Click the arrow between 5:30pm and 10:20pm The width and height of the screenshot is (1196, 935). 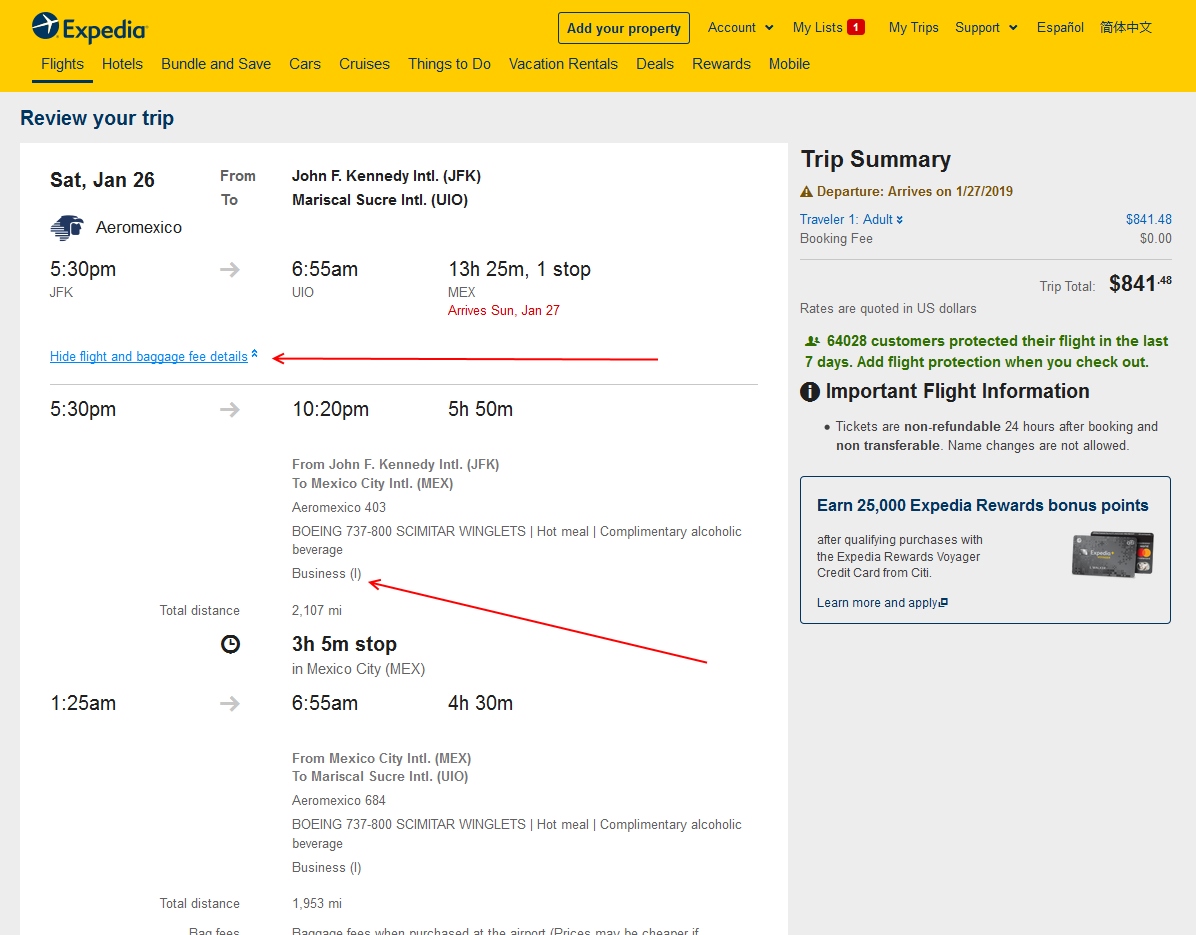point(230,409)
